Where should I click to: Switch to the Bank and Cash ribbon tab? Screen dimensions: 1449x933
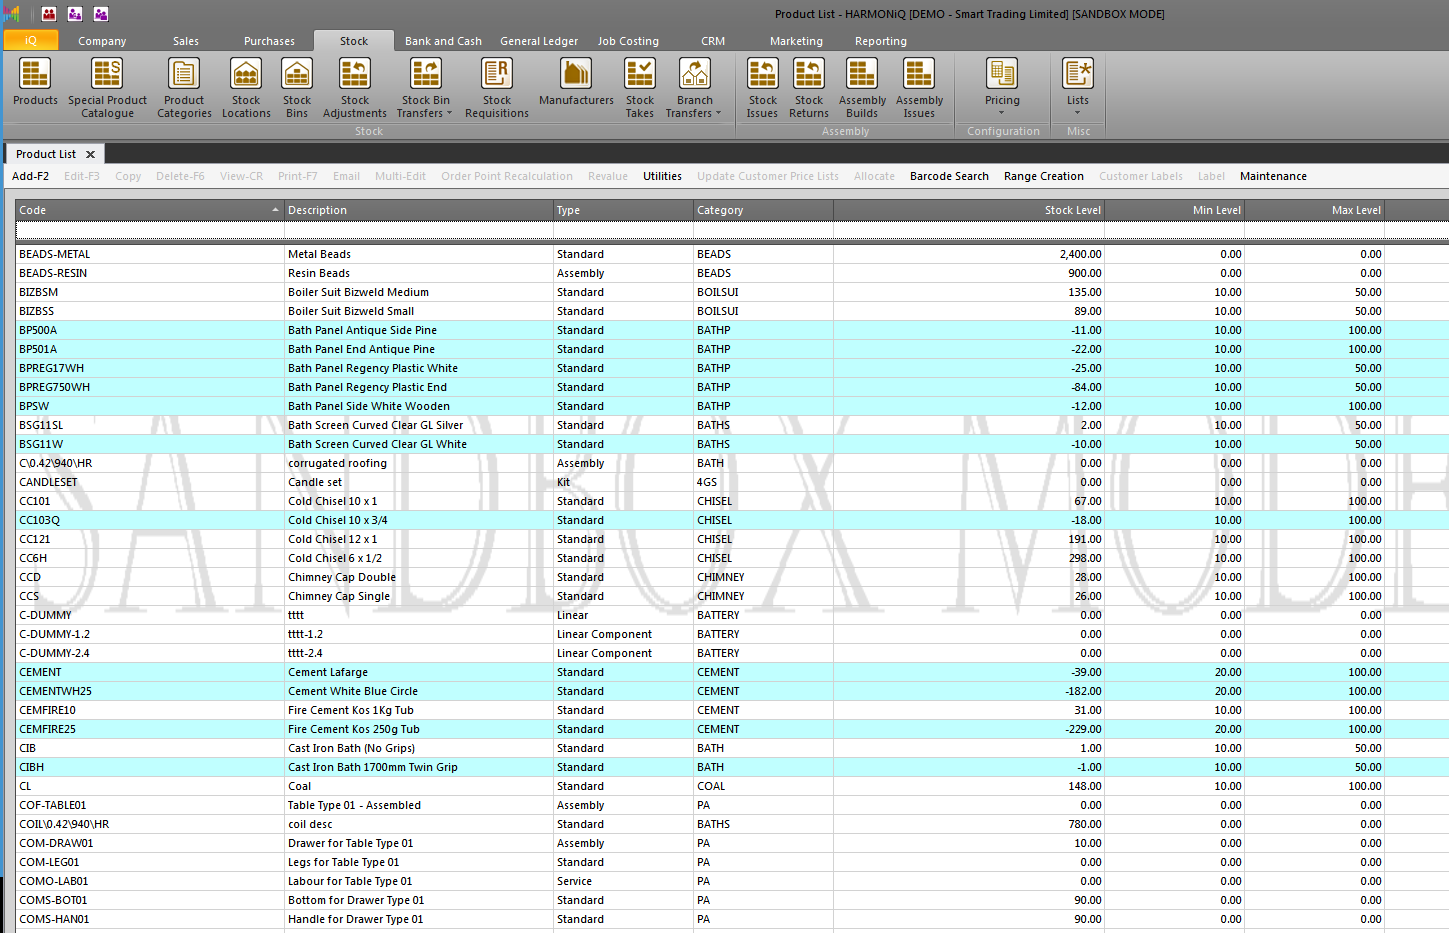click(x=443, y=41)
